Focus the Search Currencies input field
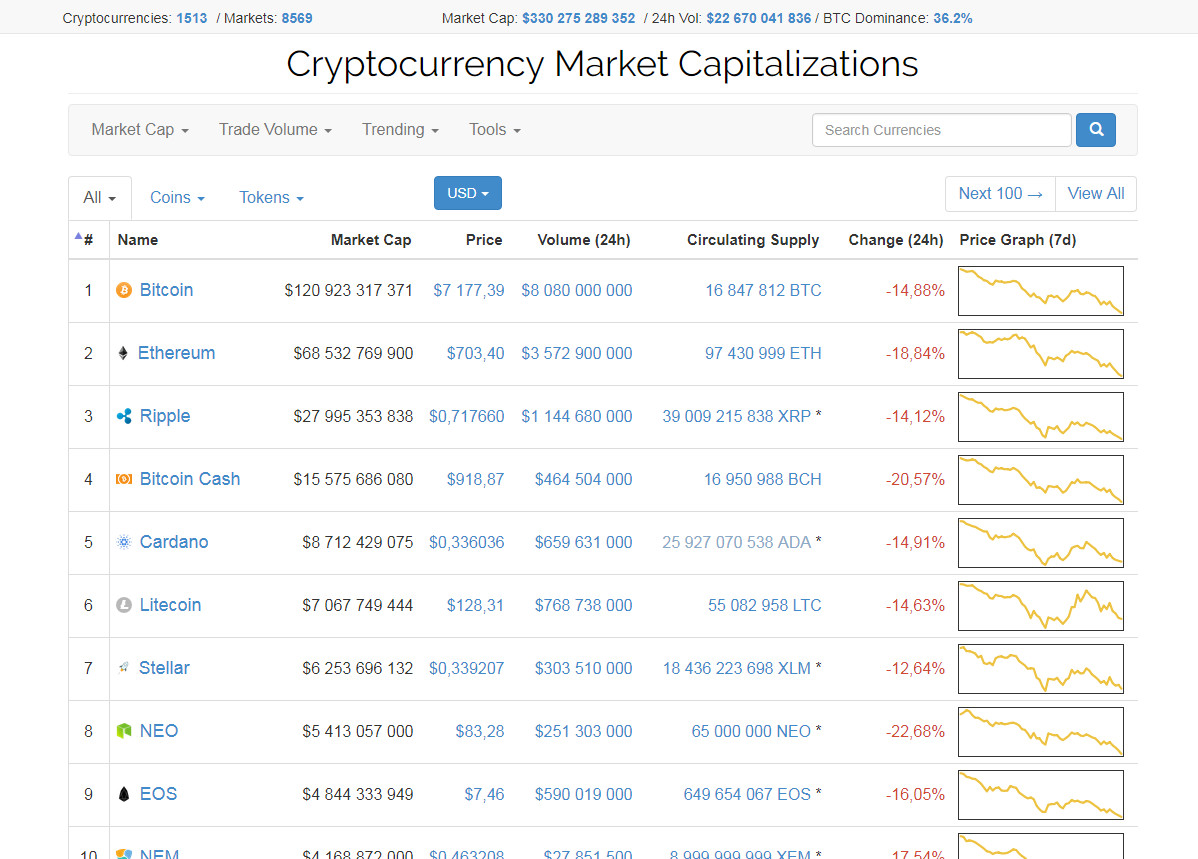This screenshot has width=1198, height=859. click(941, 130)
